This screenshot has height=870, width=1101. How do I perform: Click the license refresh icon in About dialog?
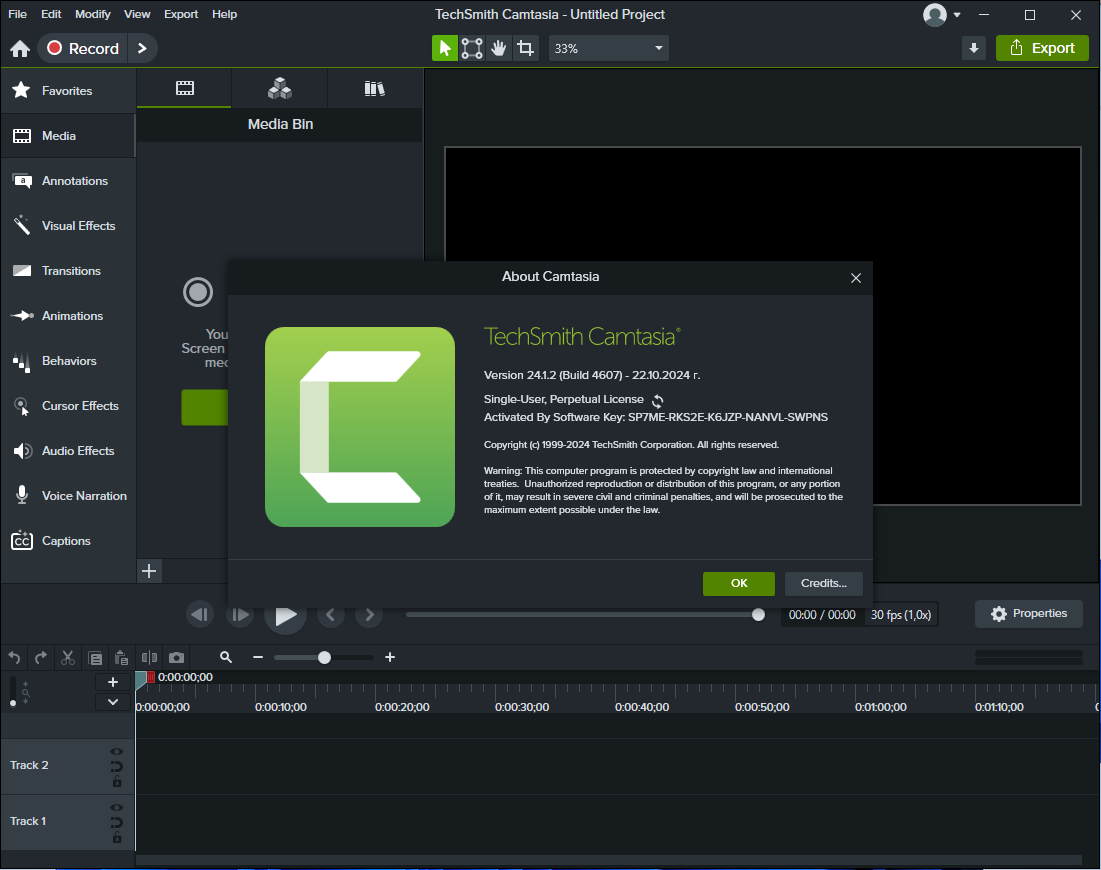click(658, 400)
